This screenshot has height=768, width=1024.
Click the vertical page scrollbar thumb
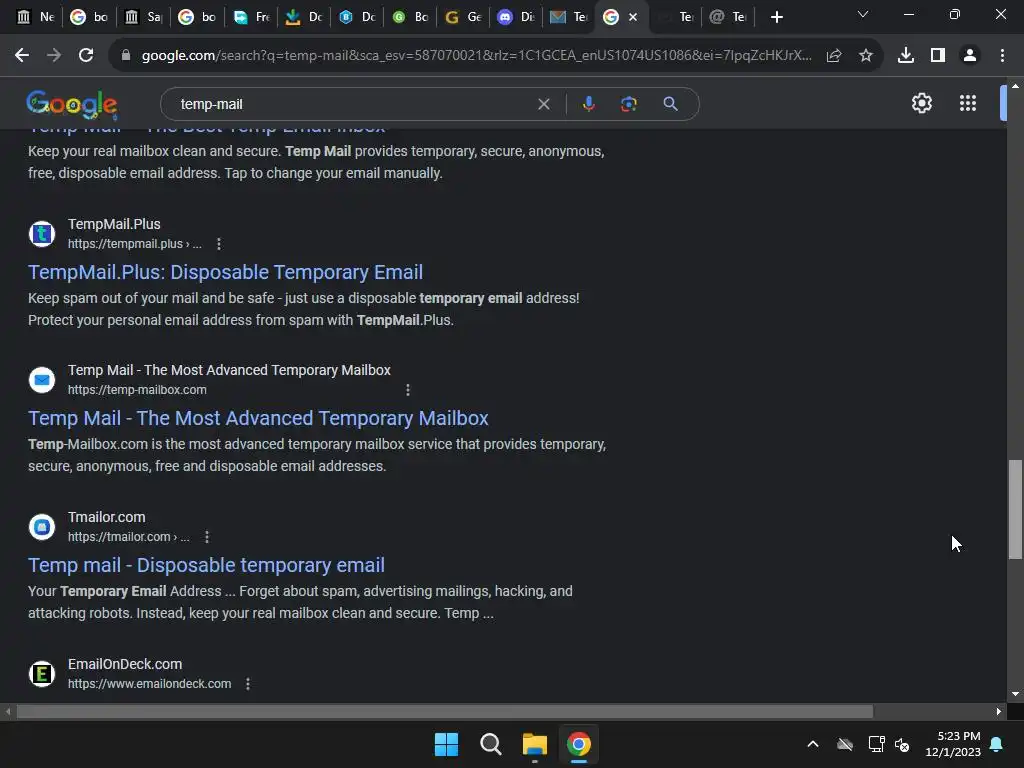point(1015,509)
